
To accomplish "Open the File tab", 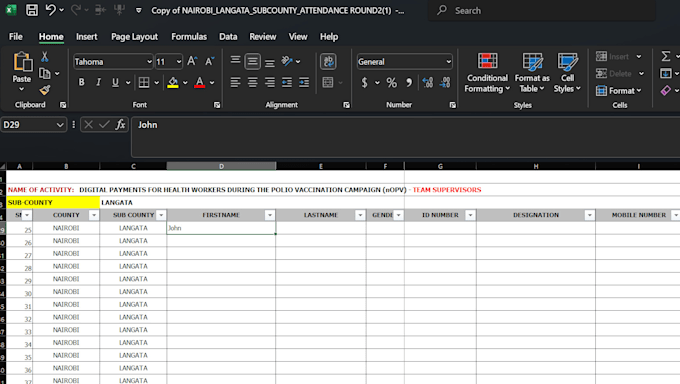I will (16, 37).
